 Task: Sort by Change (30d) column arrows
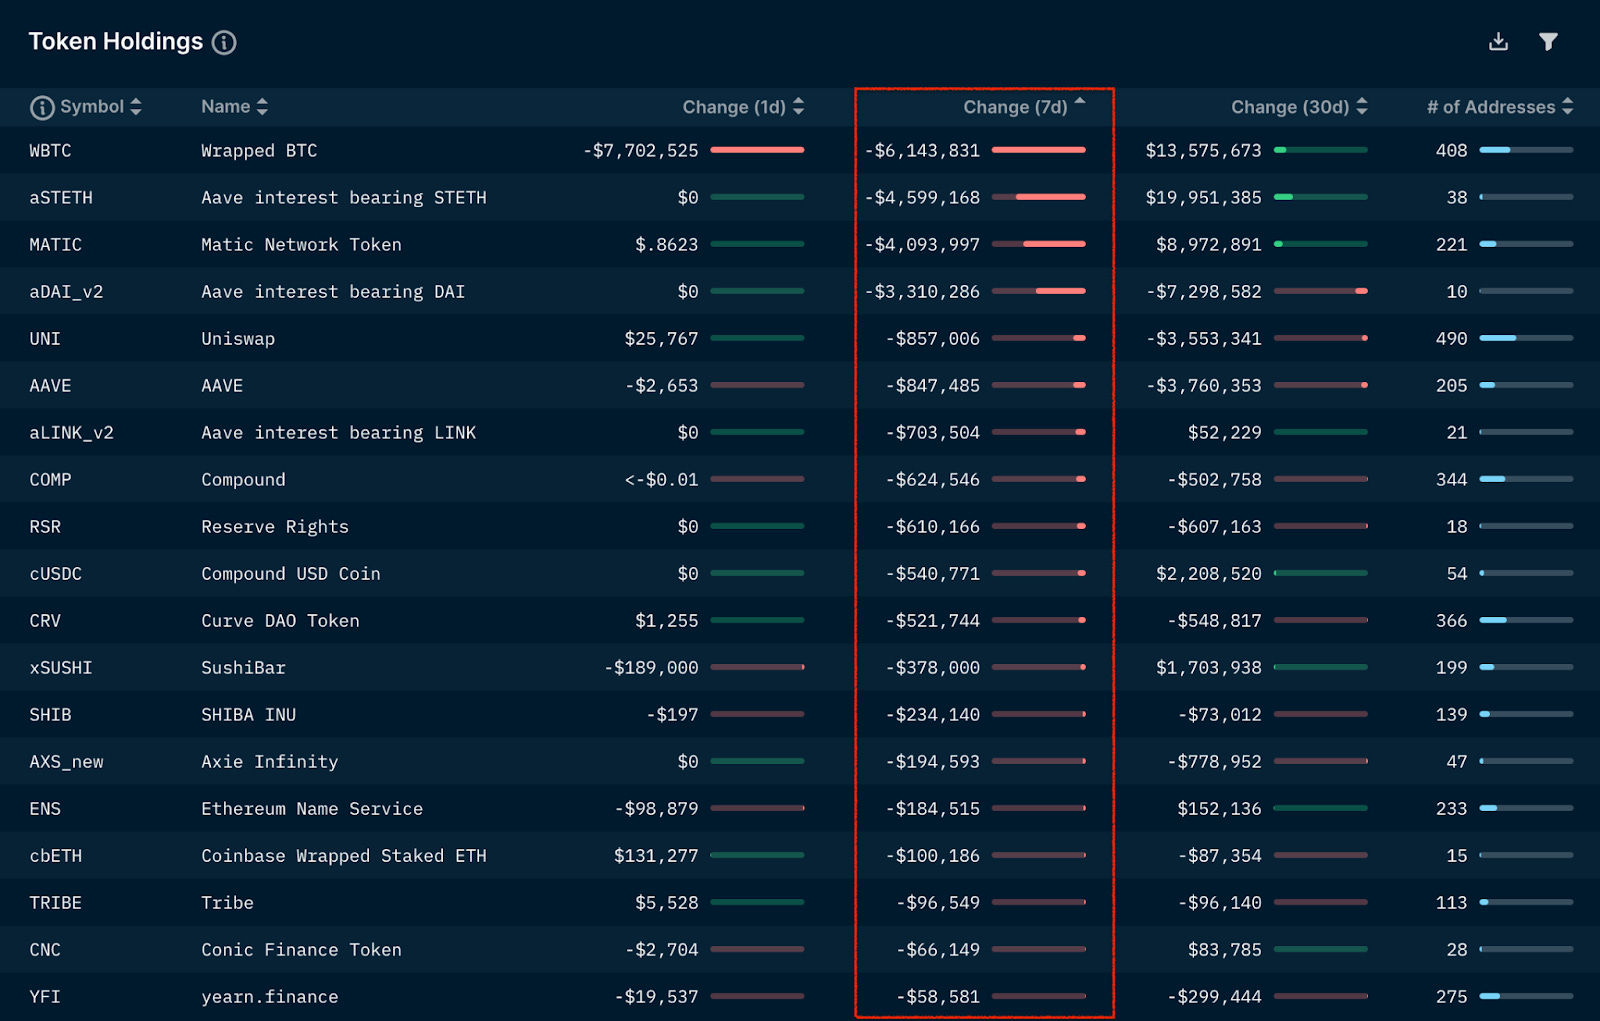click(1362, 106)
